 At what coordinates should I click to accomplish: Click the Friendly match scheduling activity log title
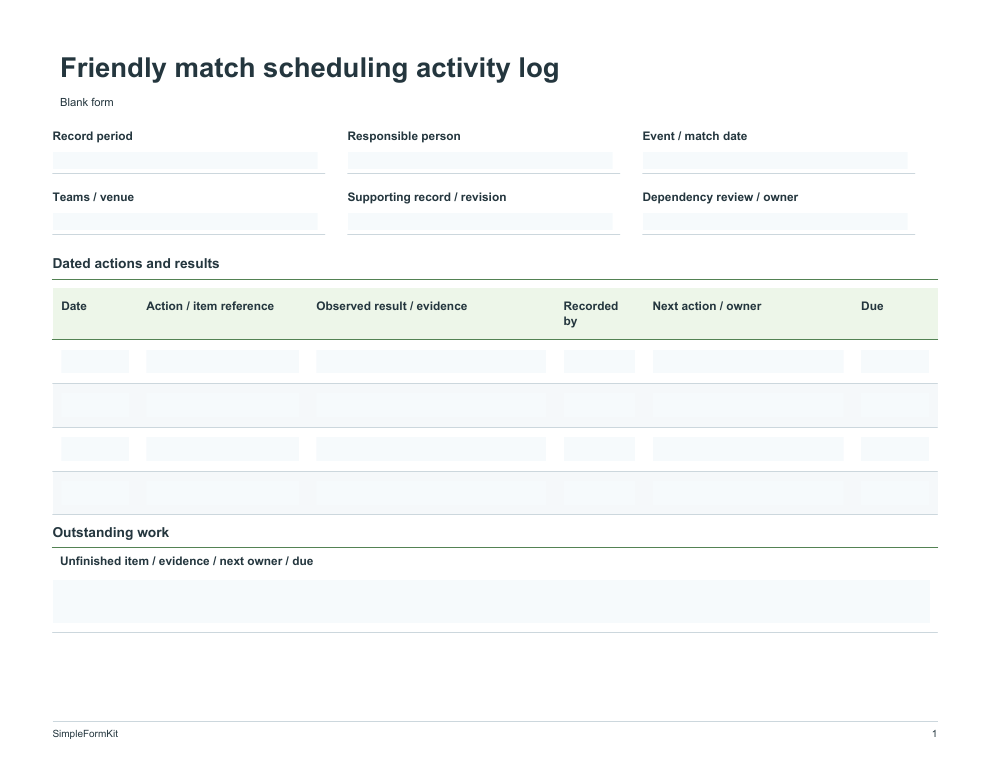click(x=309, y=68)
